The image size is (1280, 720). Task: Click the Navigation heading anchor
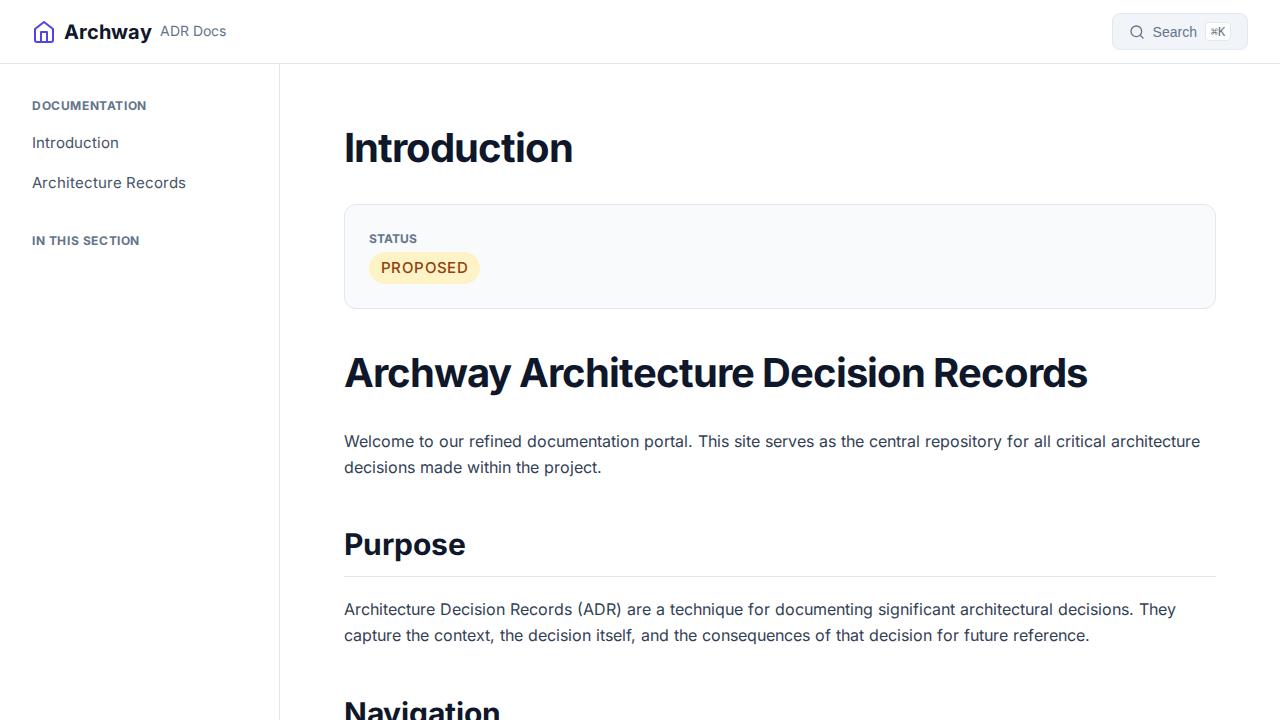pyautogui.click(x=421, y=710)
